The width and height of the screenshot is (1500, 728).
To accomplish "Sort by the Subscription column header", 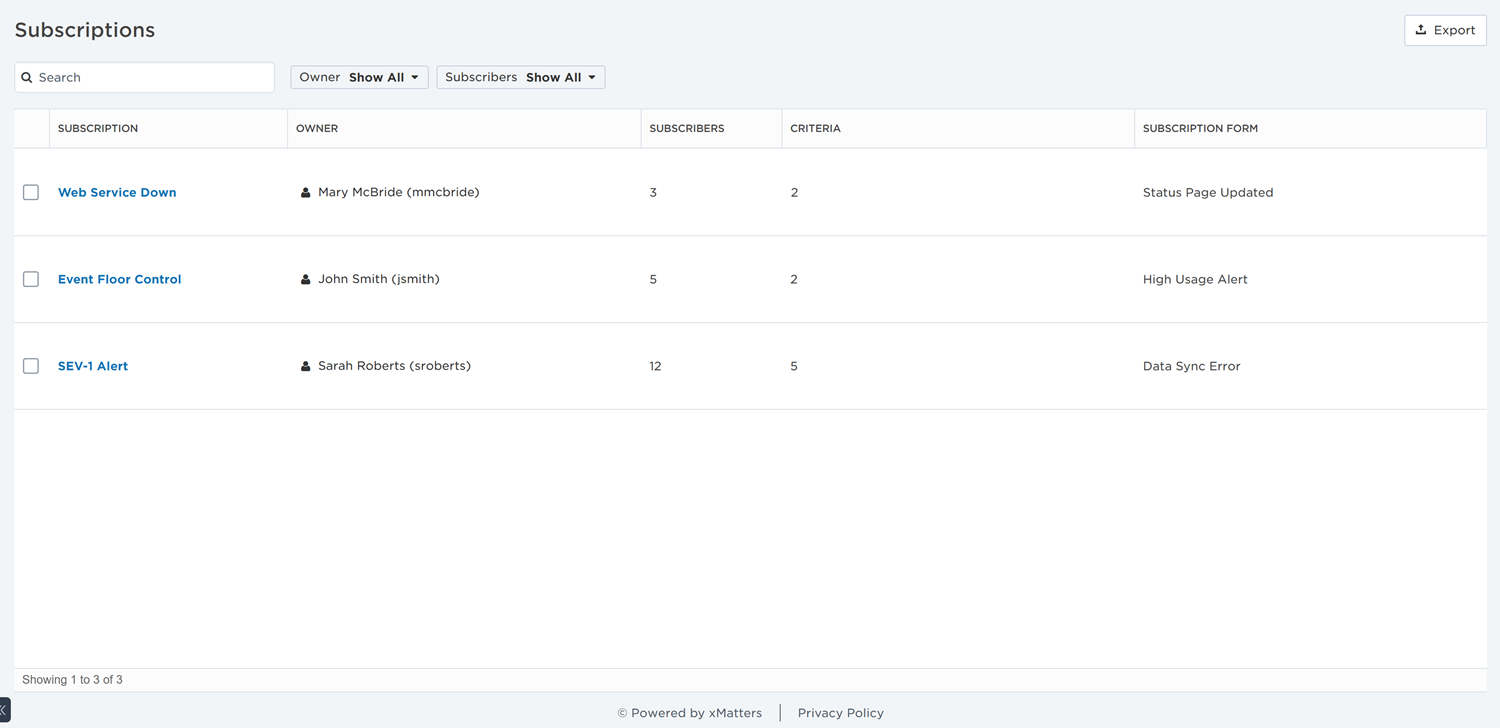I will [x=98, y=128].
